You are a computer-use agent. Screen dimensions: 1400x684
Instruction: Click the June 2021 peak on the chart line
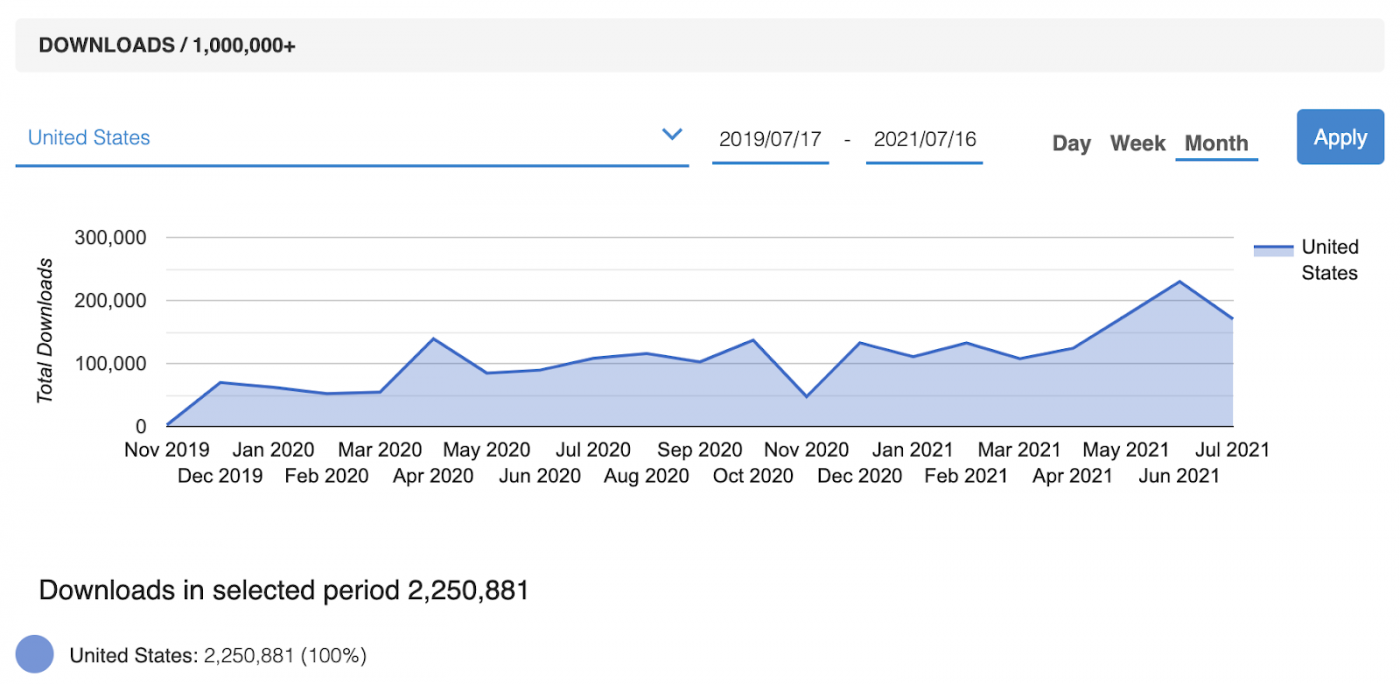coord(1180,281)
